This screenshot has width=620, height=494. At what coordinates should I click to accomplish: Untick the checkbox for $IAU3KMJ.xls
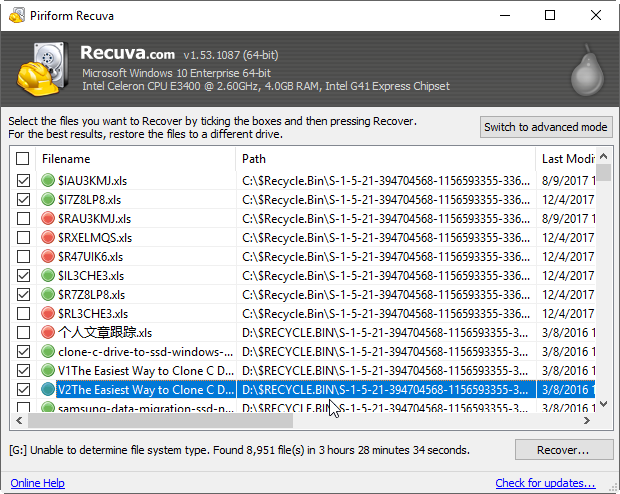tap(23, 180)
